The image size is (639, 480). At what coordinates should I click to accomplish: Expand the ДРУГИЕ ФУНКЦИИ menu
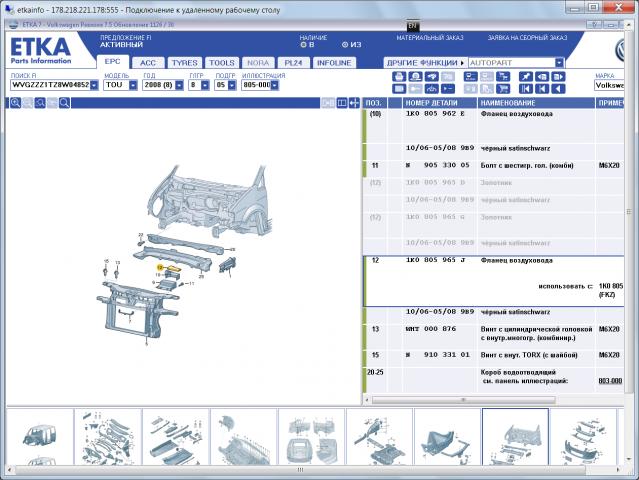[x=425, y=63]
